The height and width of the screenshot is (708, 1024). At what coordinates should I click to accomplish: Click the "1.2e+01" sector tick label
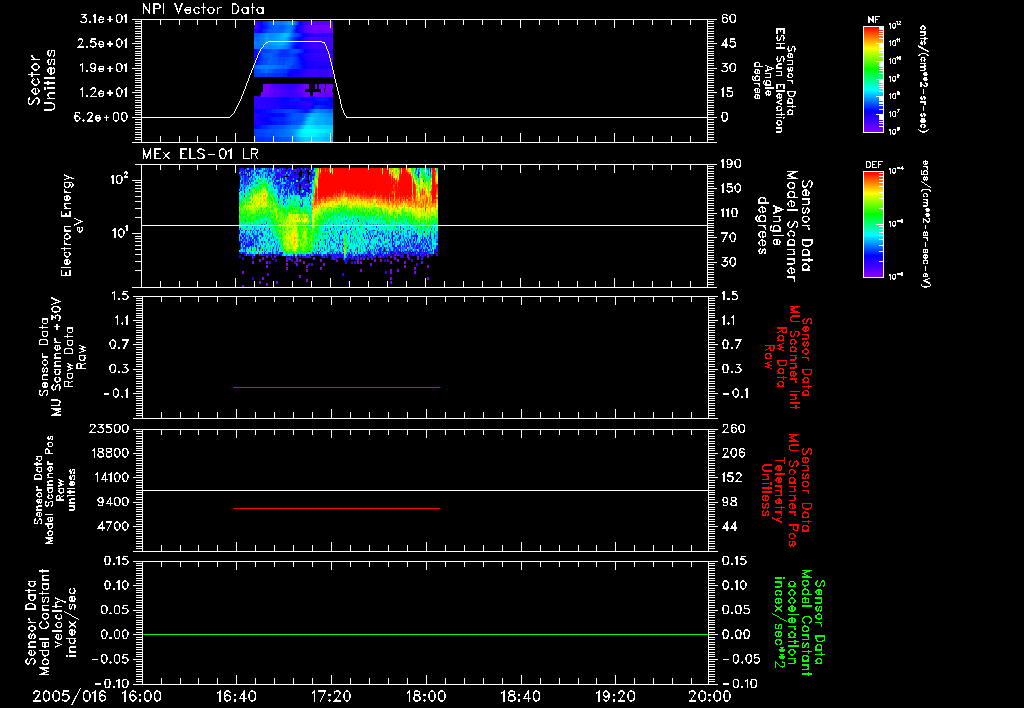click(104, 93)
